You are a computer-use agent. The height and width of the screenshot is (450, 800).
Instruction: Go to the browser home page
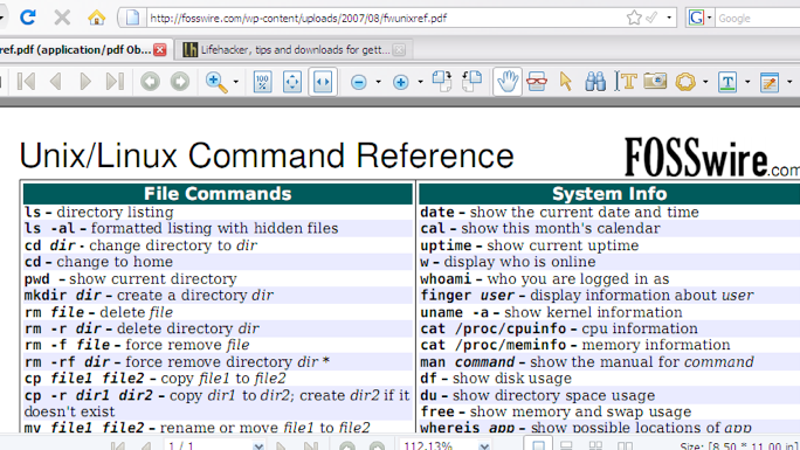tap(96, 18)
